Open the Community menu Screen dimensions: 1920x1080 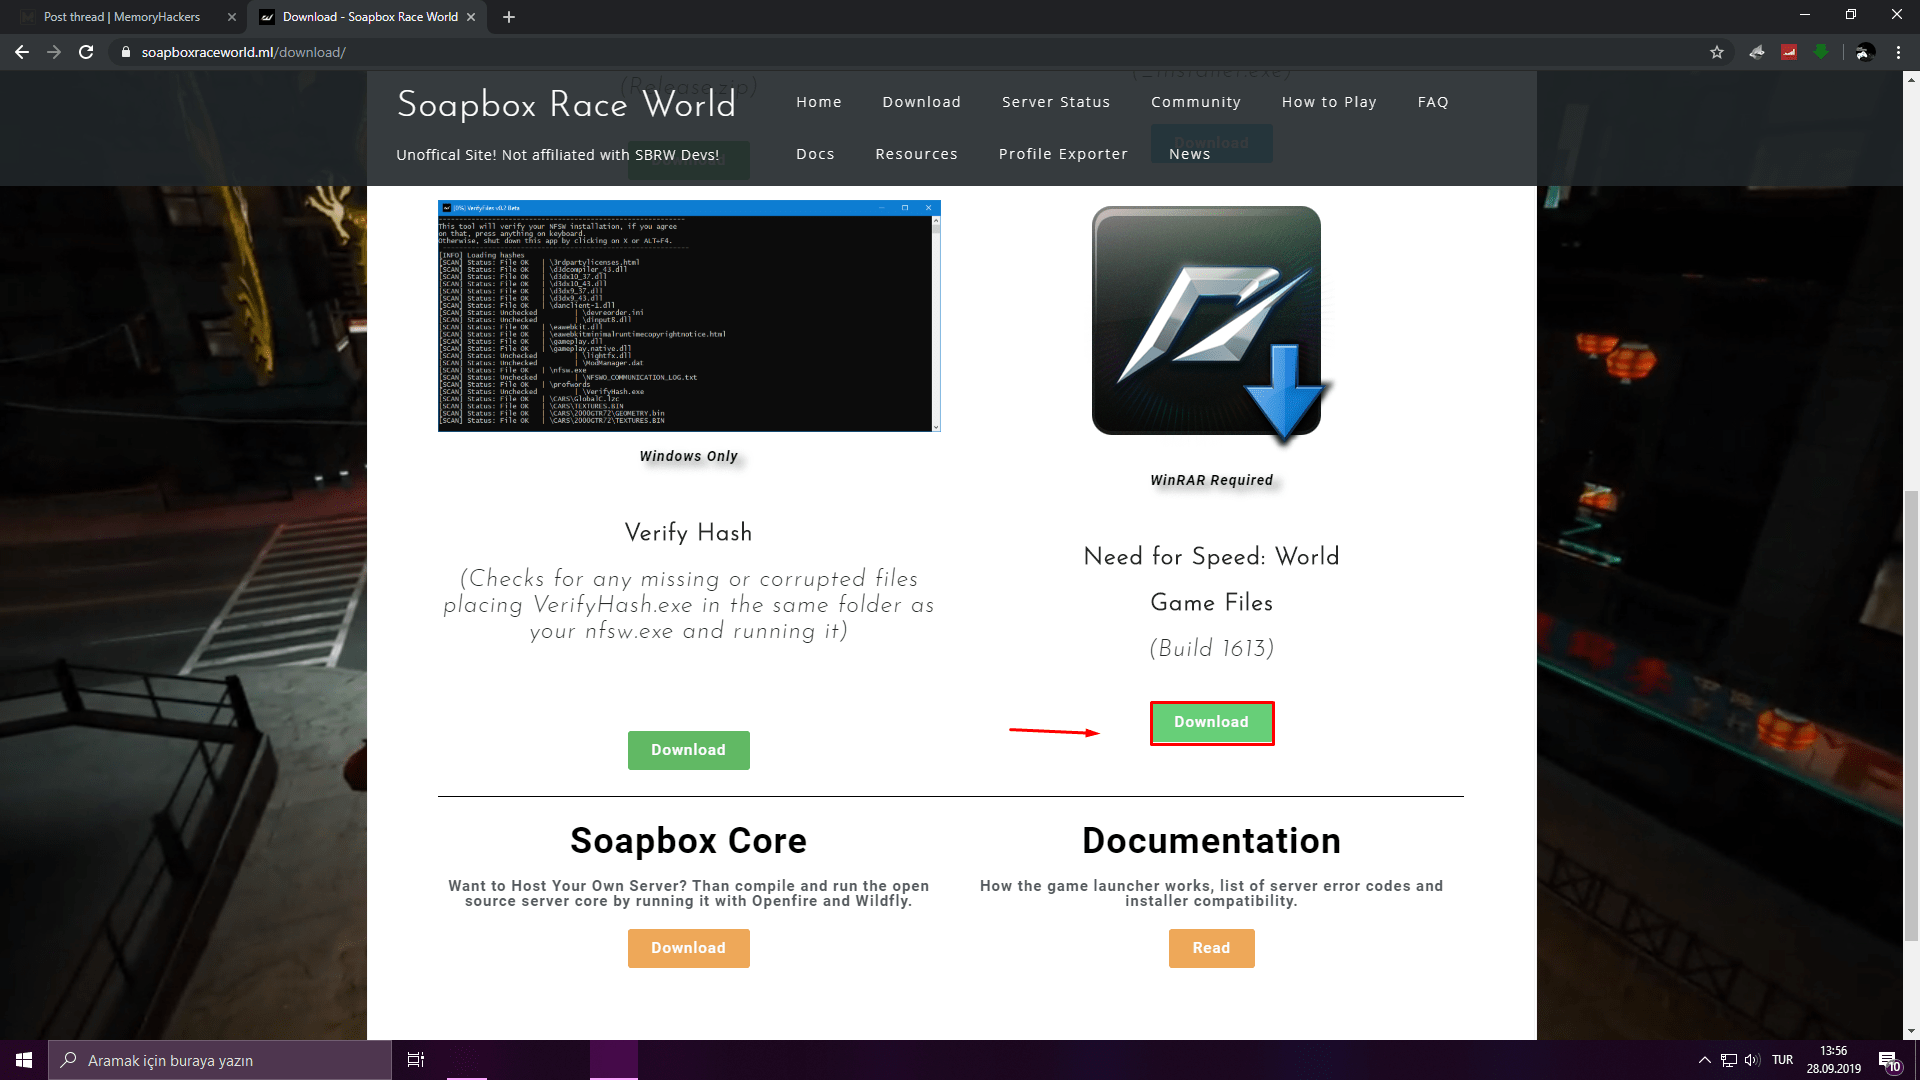pos(1196,102)
